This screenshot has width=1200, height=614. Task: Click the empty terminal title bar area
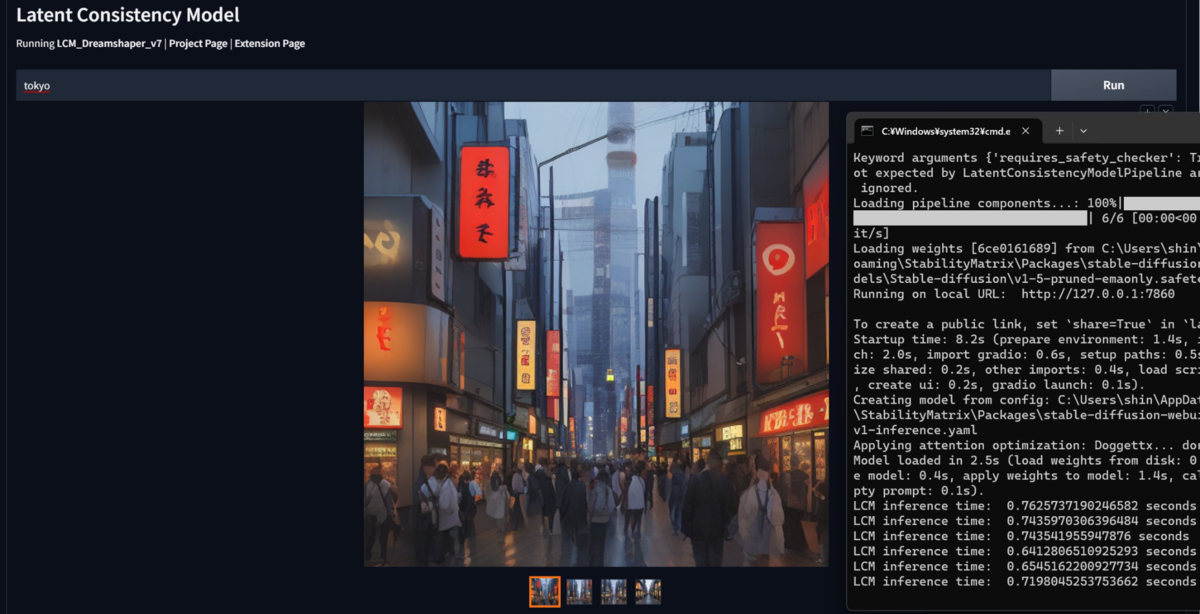(x=1145, y=131)
